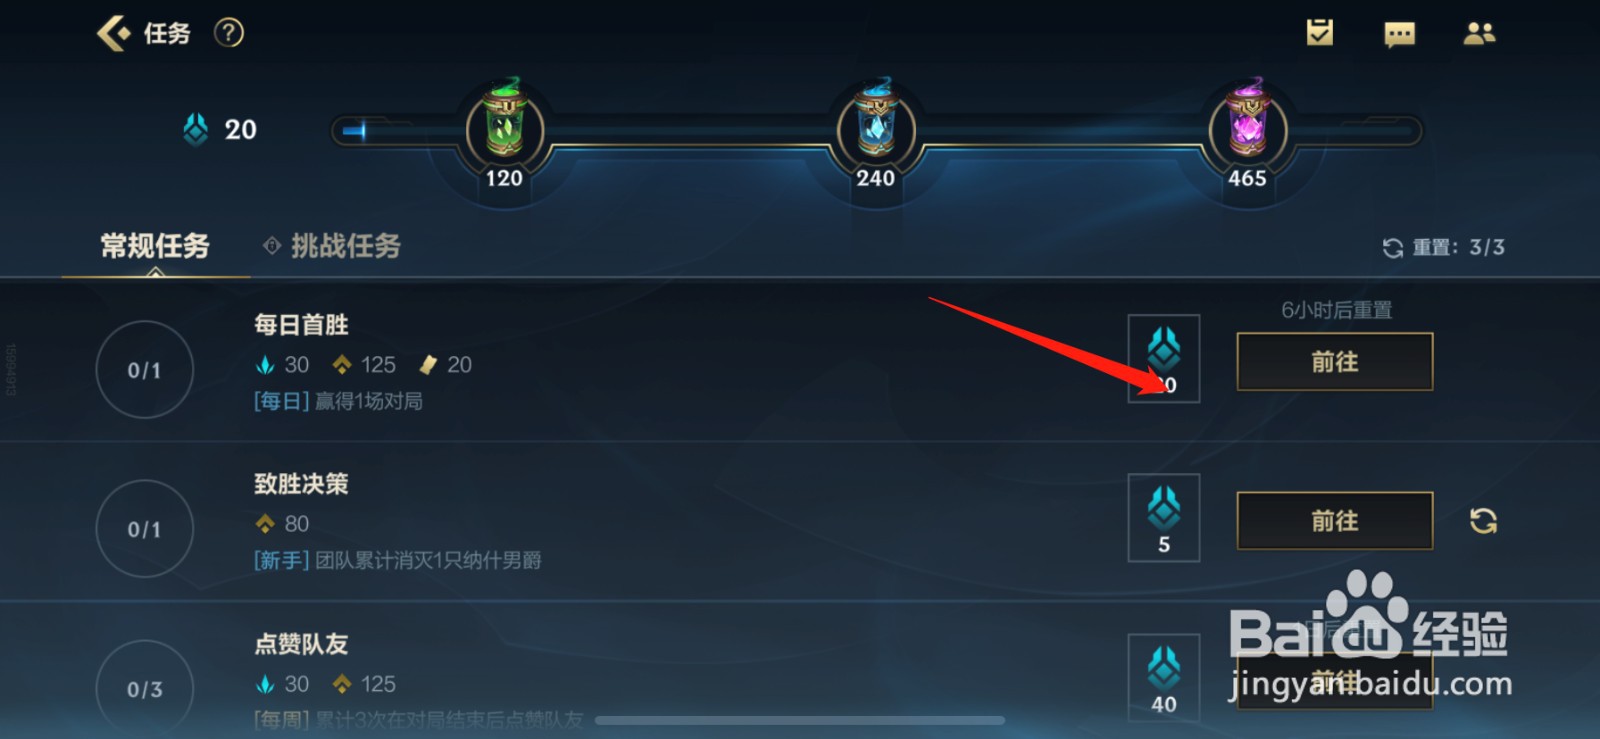Open the question mark help icon
The height and width of the screenshot is (739, 1600).
[x=229, y=33]
